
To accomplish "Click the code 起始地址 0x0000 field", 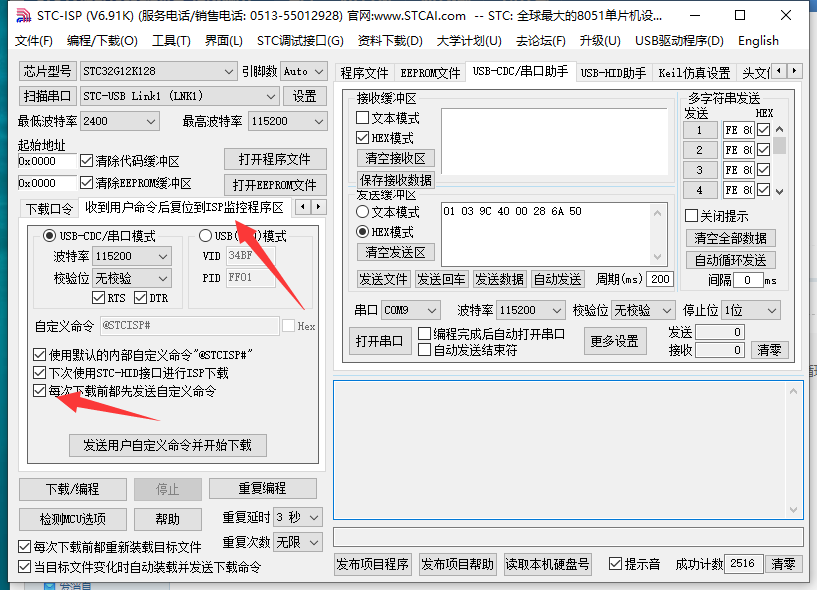I will pos(47,161).
